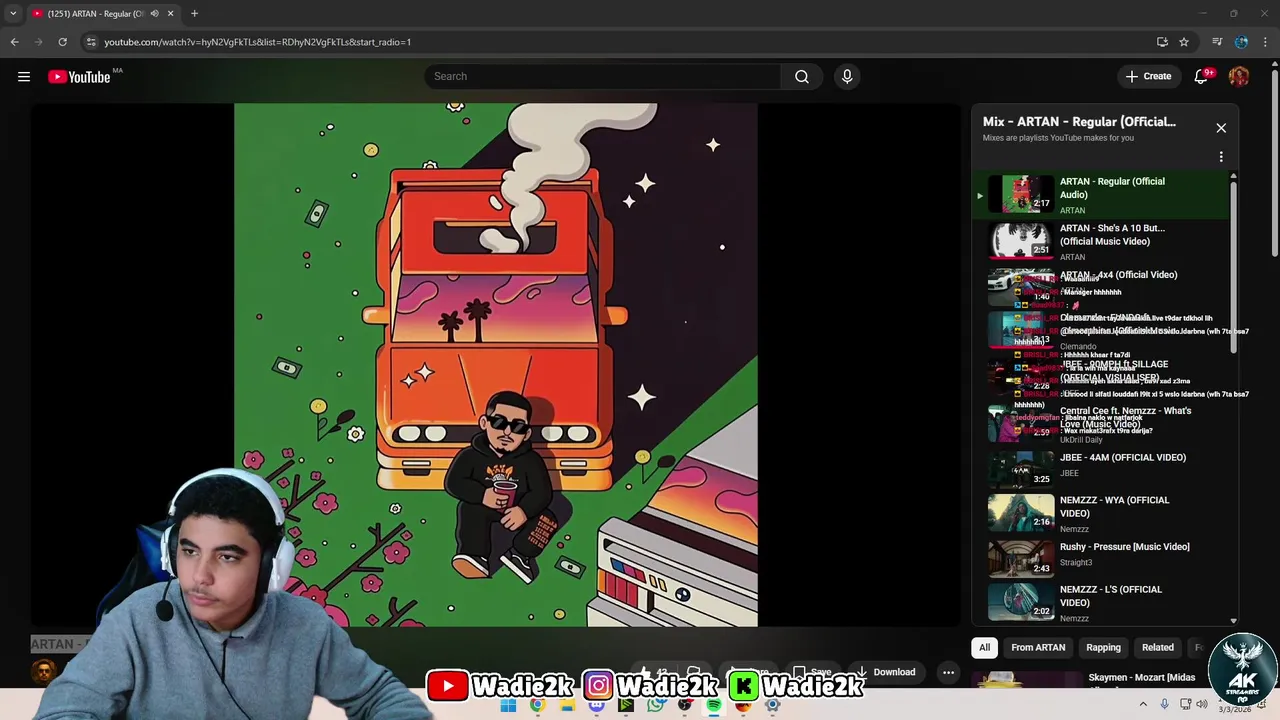Click the install app icon in address bar

coord(1162,42)
